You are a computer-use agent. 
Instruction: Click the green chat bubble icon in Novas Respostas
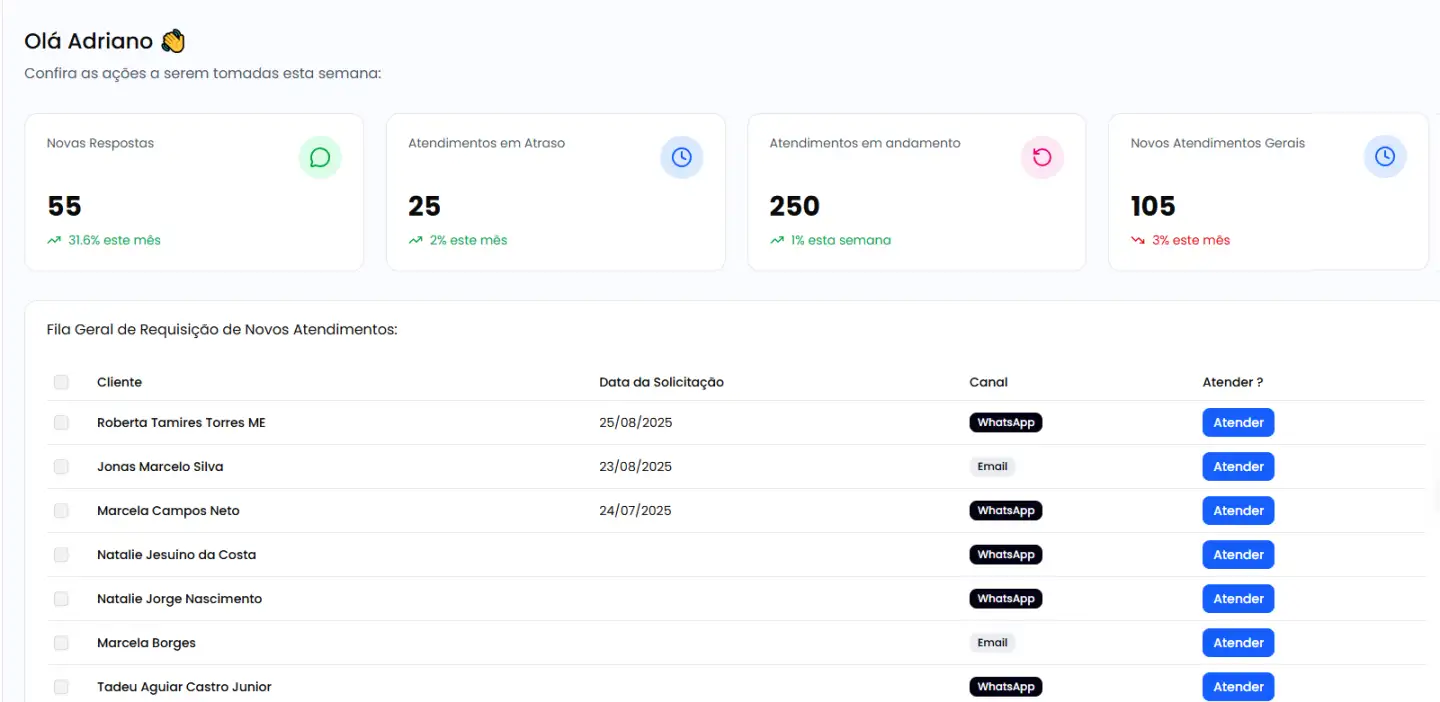tap(320, 158)
